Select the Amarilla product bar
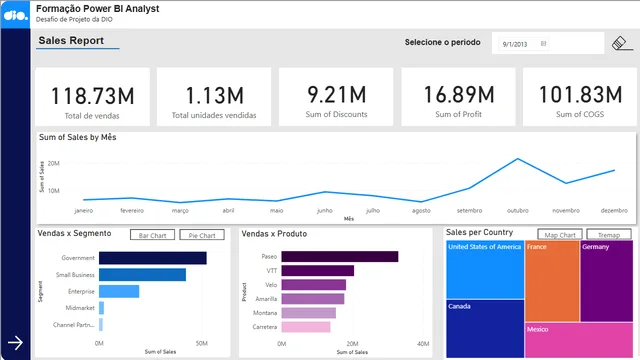This screenshot has height=360, width=640. tap(313, 299)
